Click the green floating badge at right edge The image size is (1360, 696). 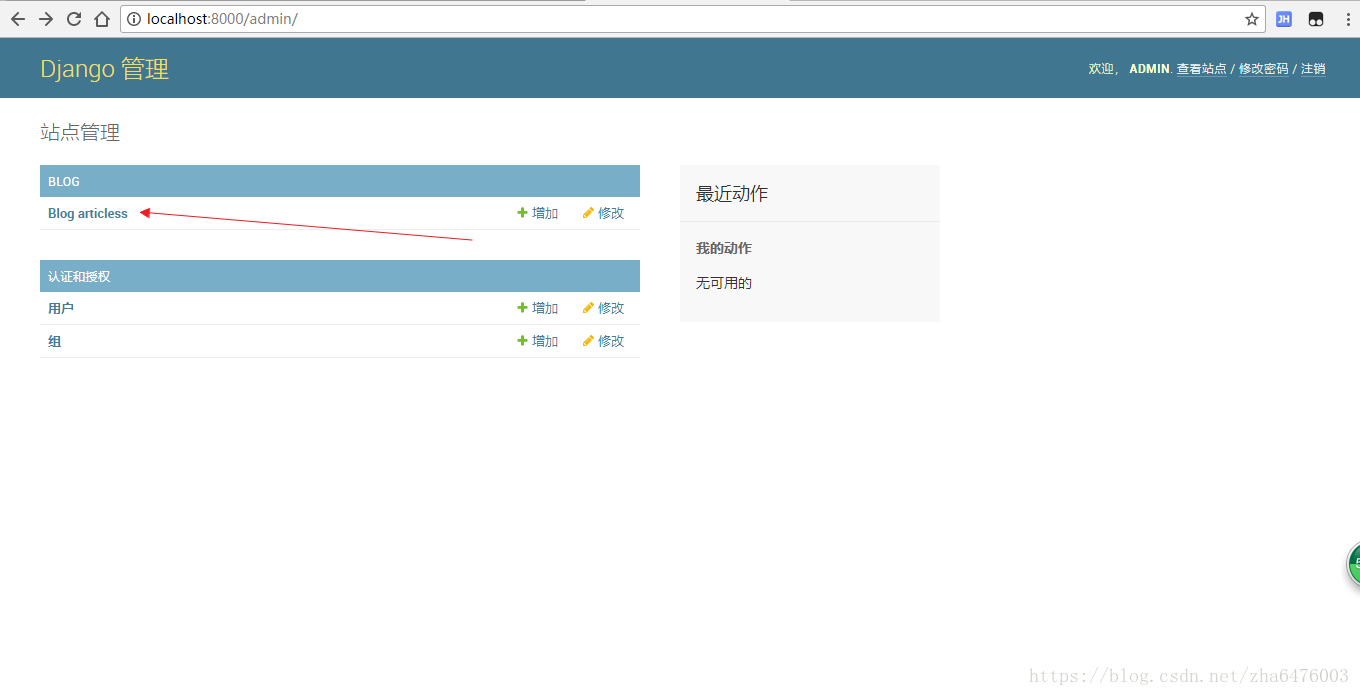pos(1353,563)
